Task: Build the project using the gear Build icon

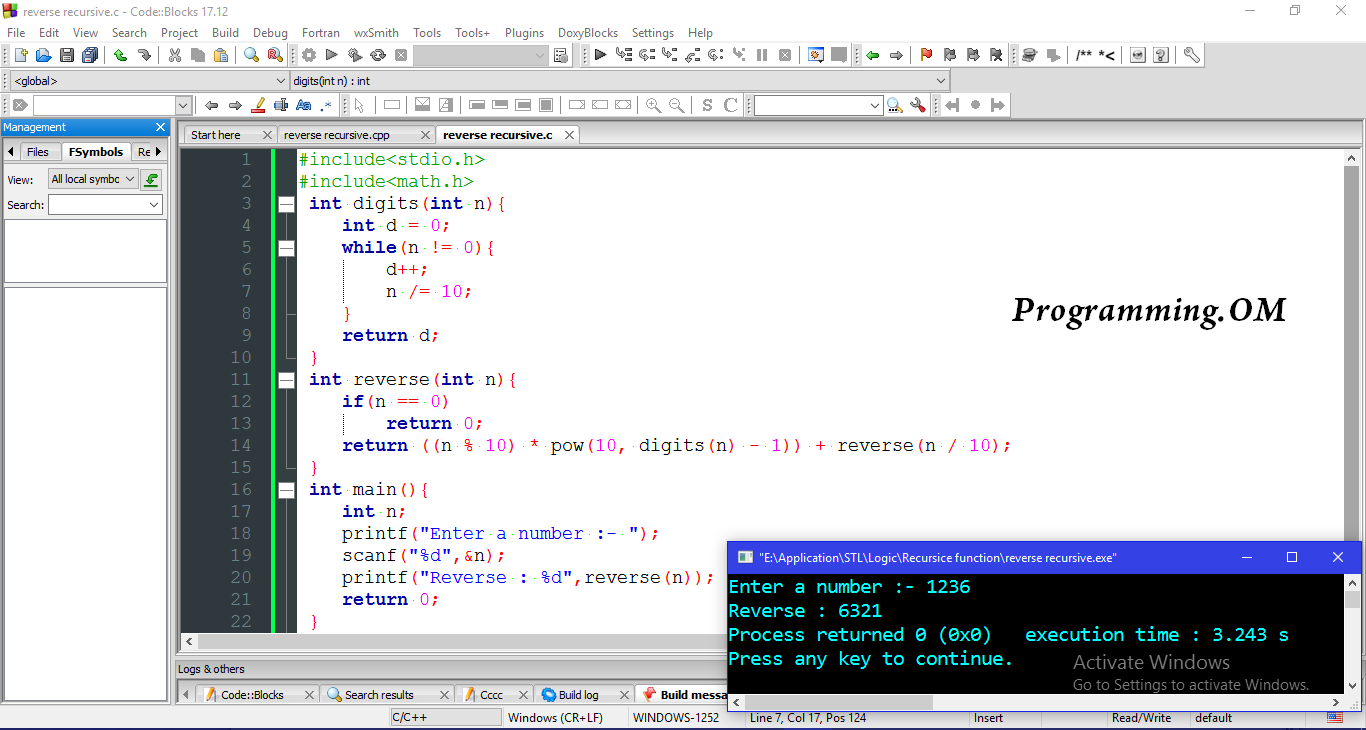Action: (310, 55)
